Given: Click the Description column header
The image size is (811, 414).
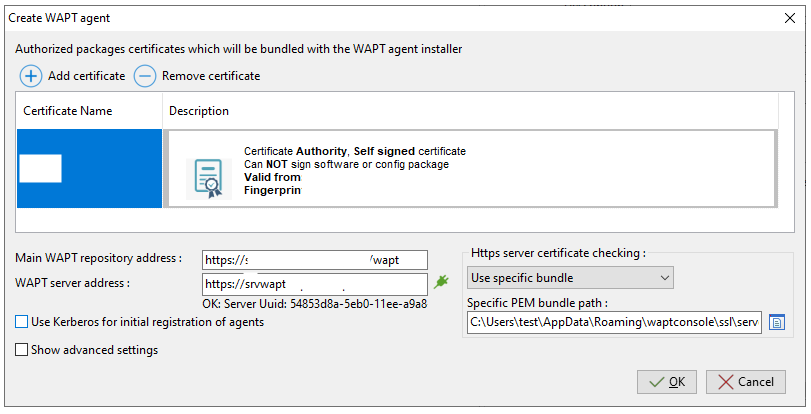Looking at the screenshot, I should [199, 111].
